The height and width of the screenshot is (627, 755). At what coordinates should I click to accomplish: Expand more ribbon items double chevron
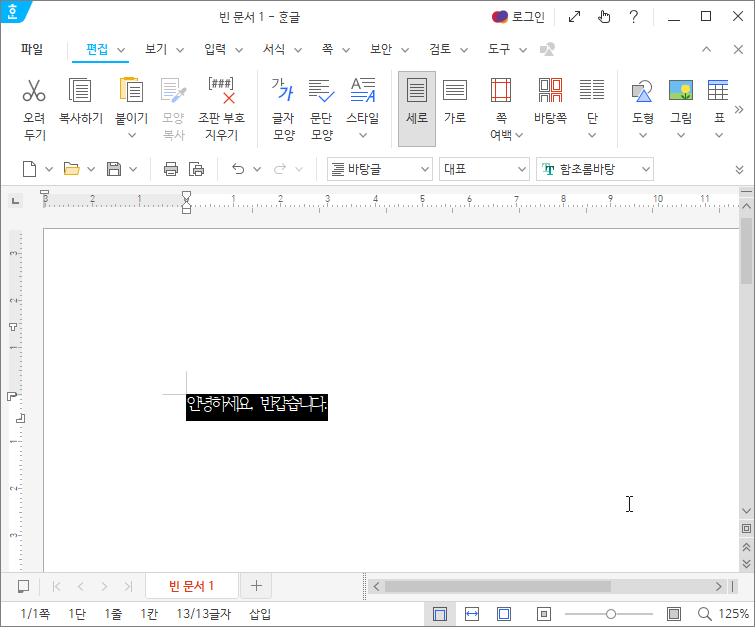pyautogui.click(x=739, y=110)
